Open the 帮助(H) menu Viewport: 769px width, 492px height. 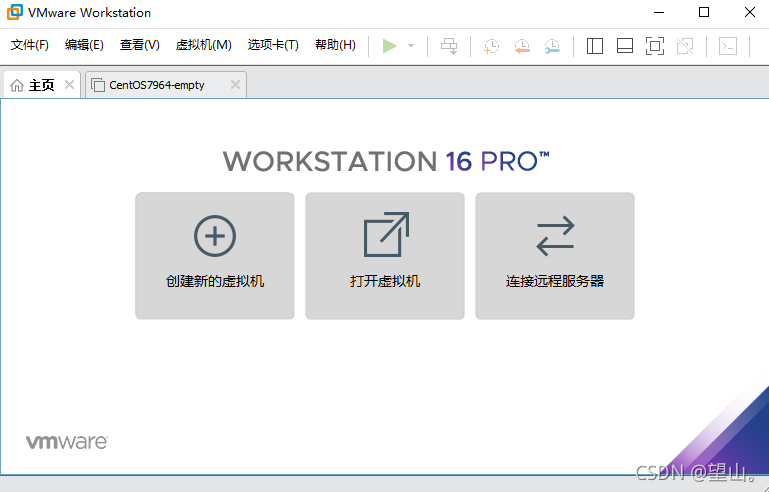click(335, 45)
